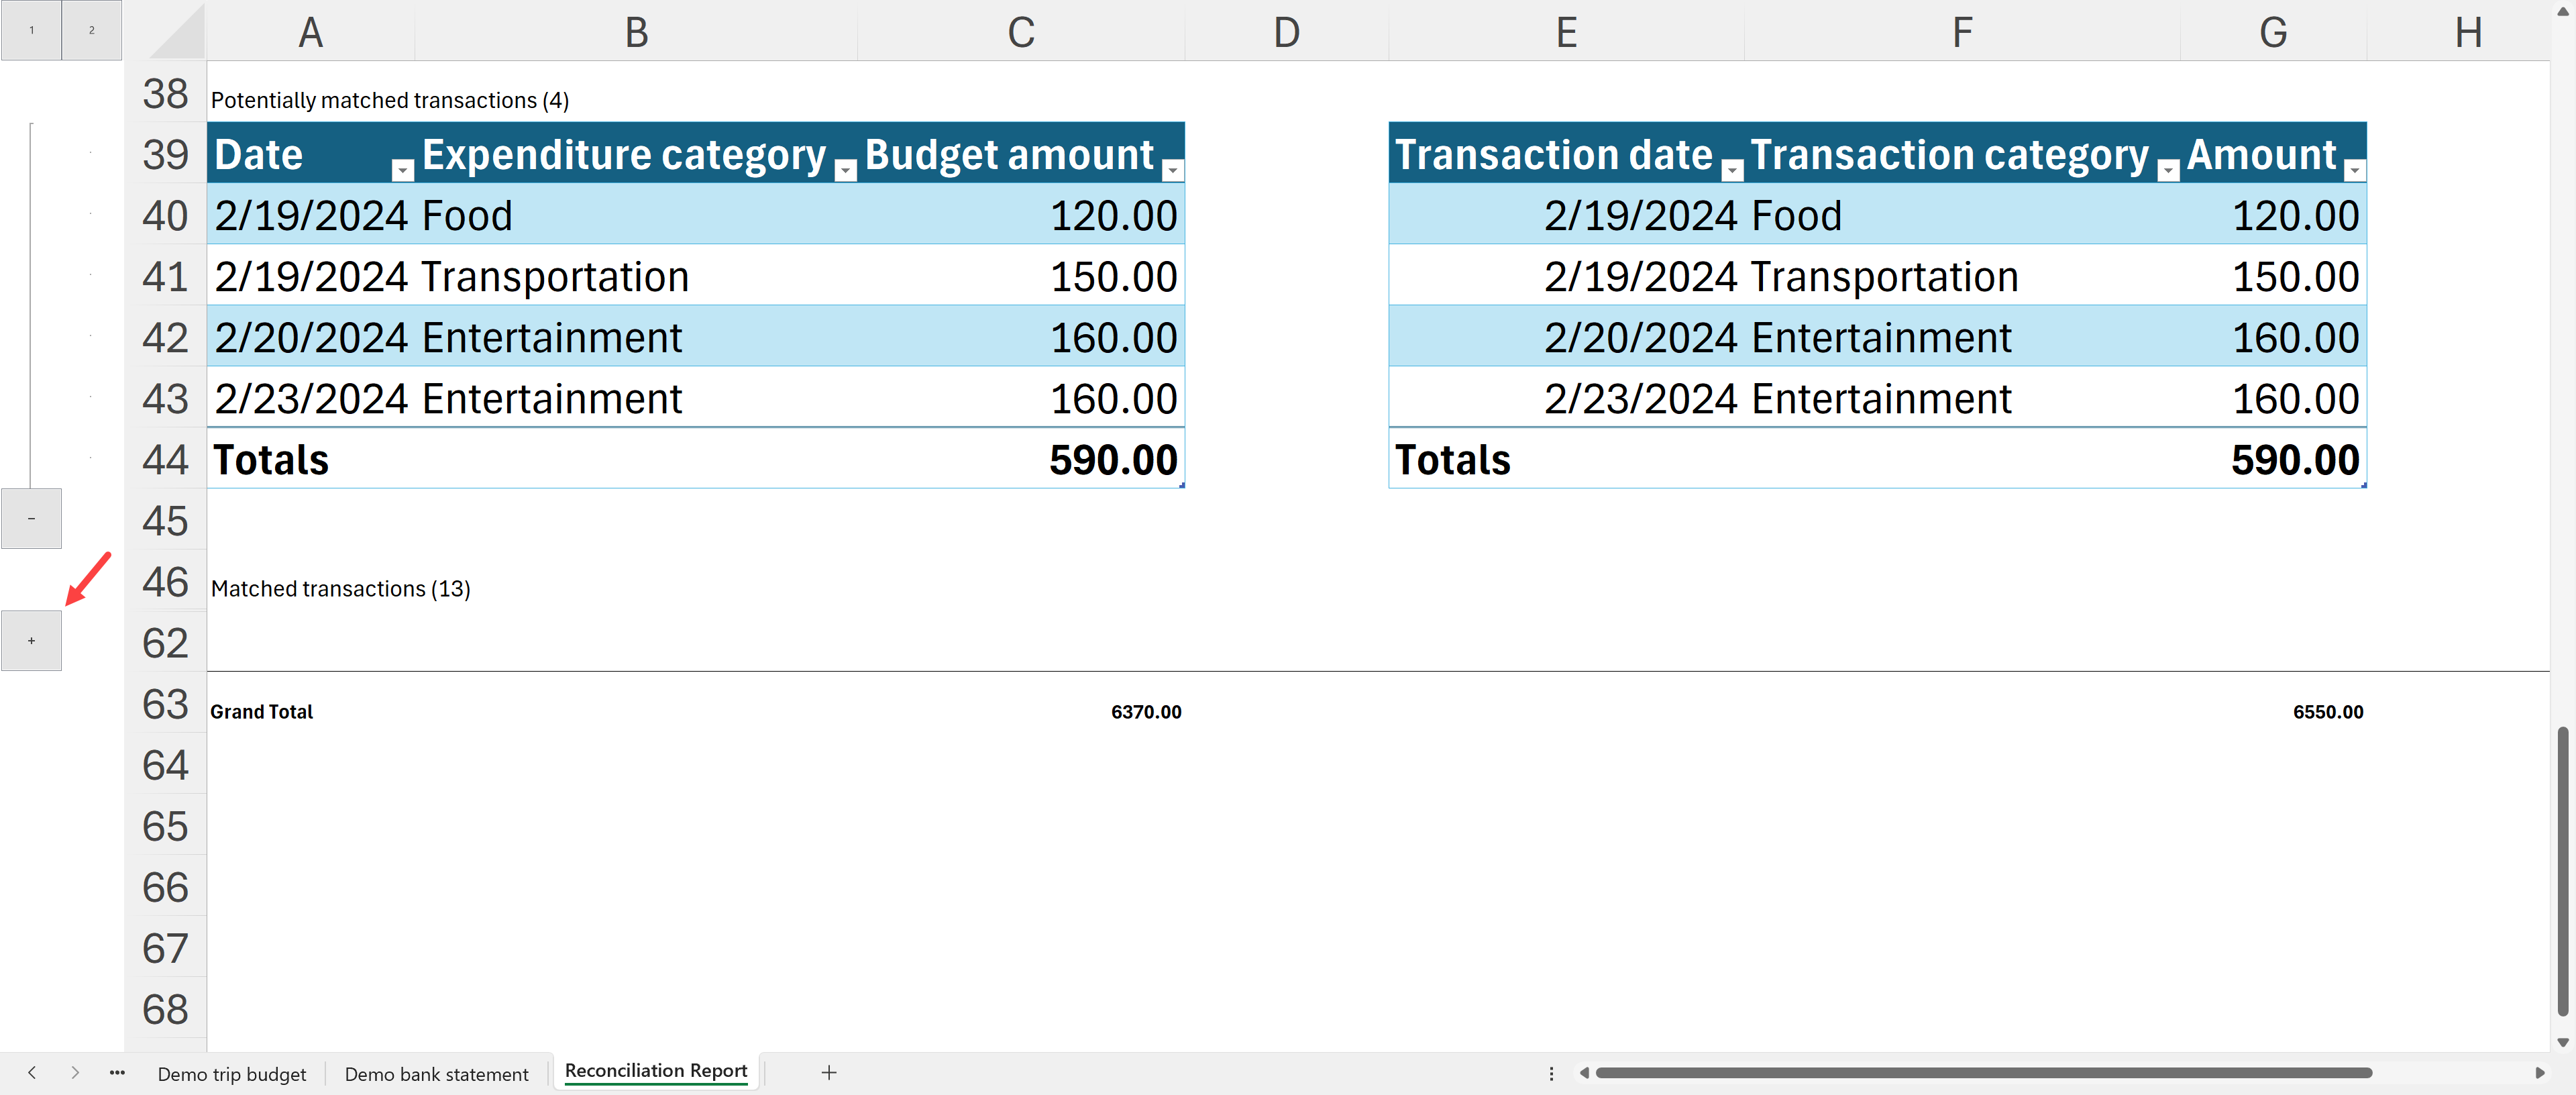Open Transaction date filter dropdown
This screenshot has height=1095, width=2576.
coord(1732,170)
